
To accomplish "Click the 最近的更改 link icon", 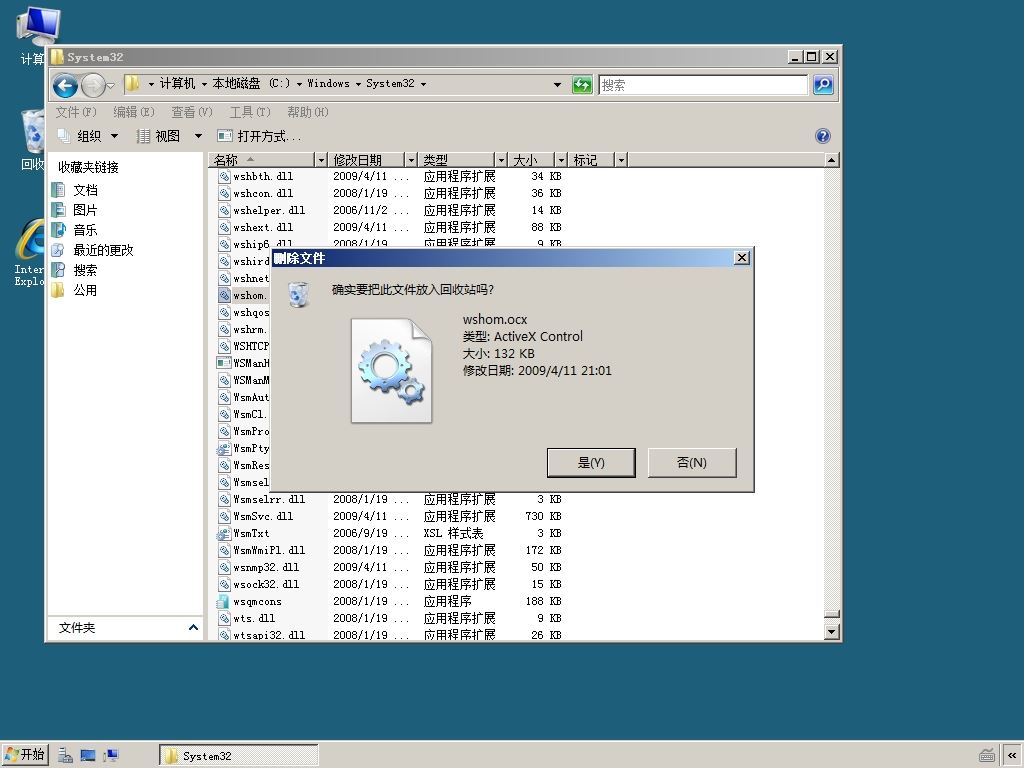I will pyautogui.click(x=59, y=250).
